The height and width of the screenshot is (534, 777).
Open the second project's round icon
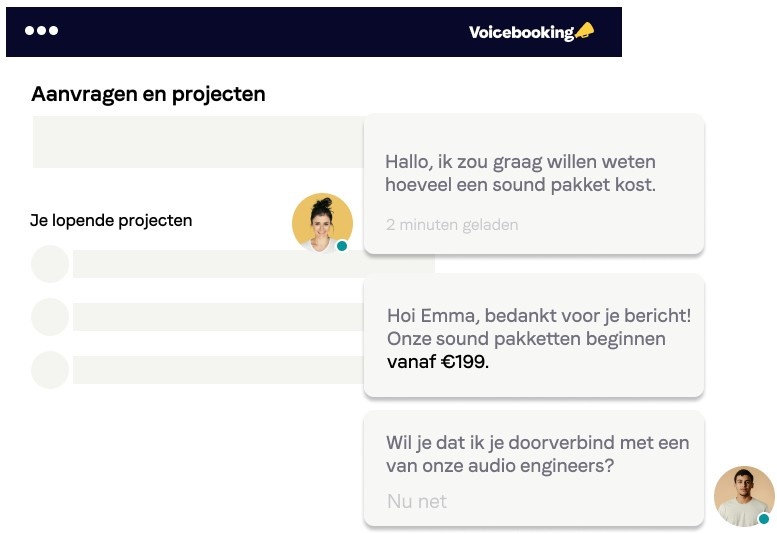coord(50,317)
